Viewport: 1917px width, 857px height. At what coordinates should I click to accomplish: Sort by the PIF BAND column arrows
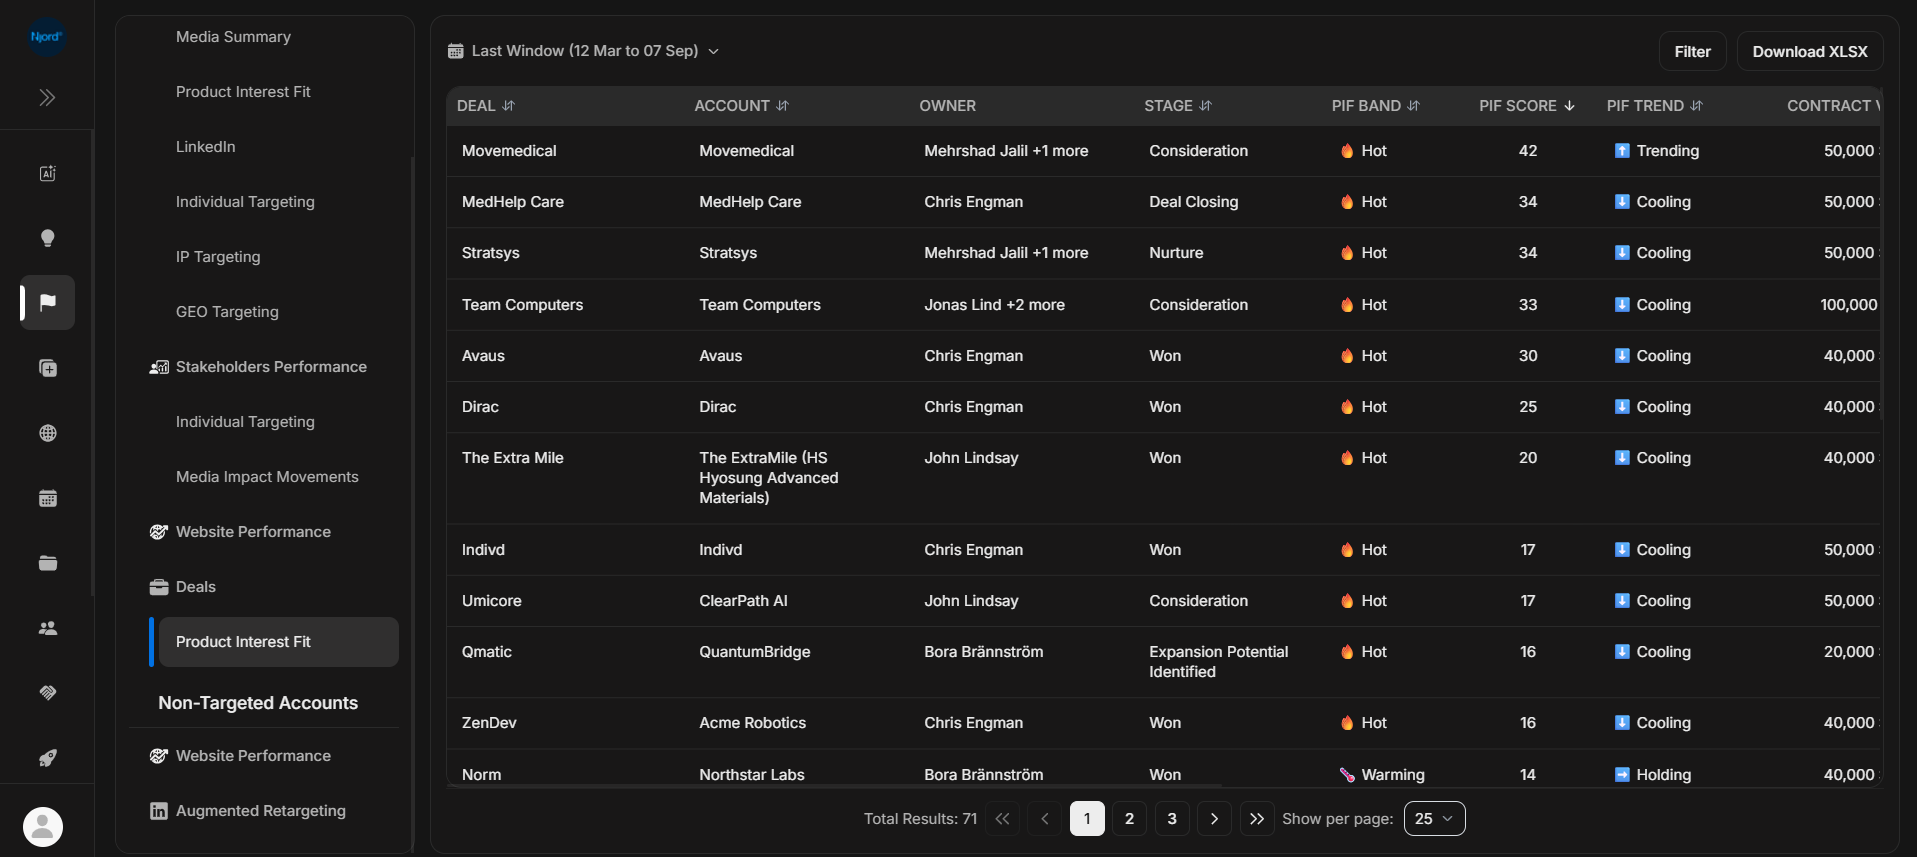coord(1413,106)
